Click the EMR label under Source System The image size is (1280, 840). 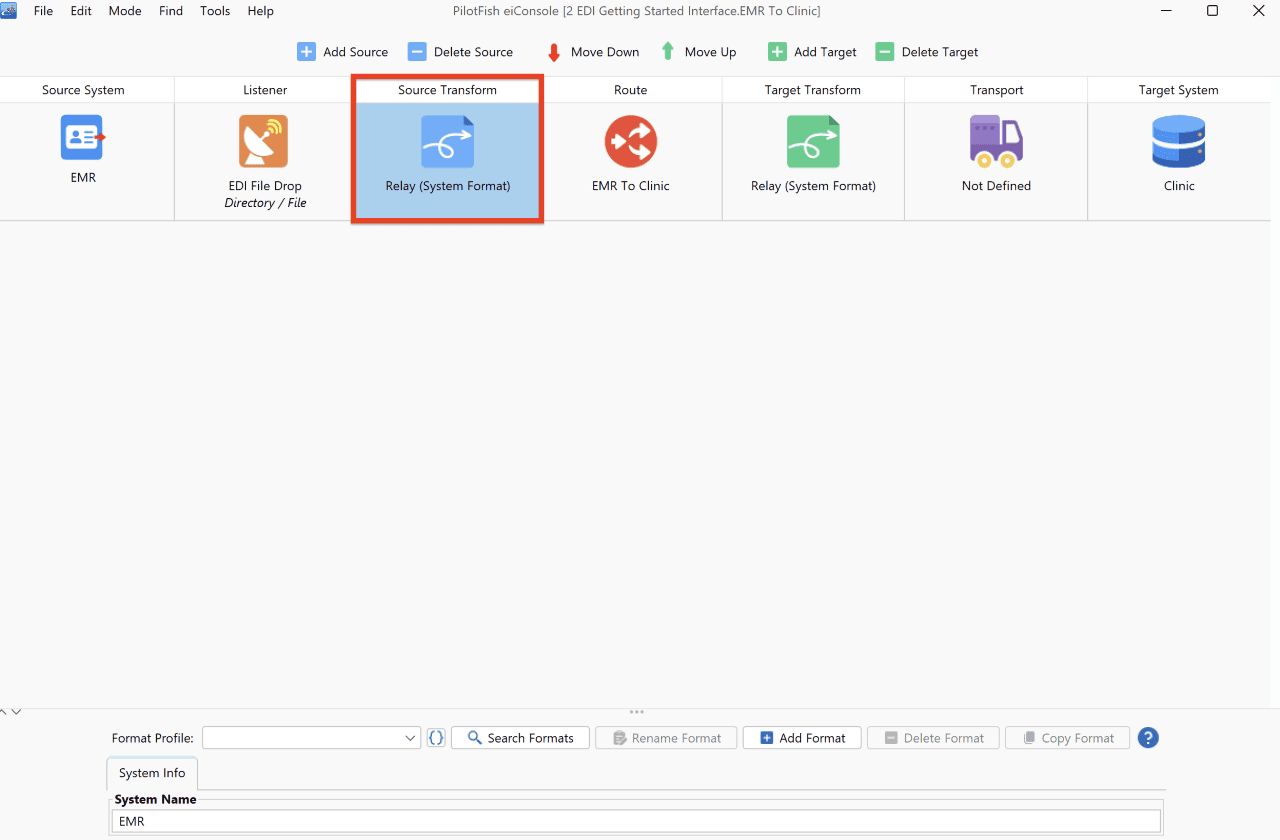(x=83, y=178)
